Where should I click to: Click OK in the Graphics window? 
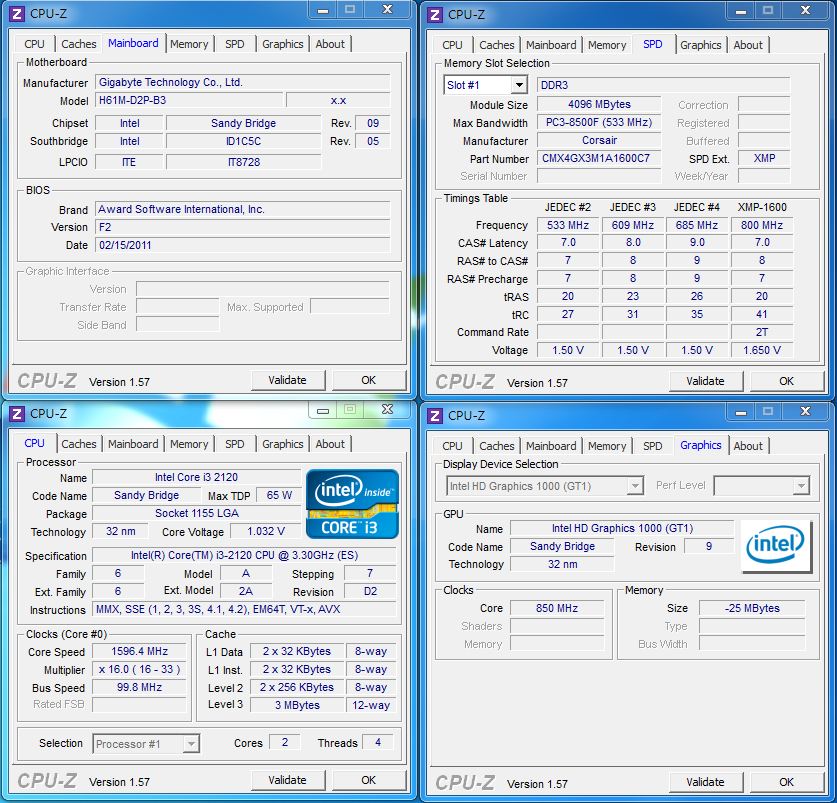coord(786,782)
